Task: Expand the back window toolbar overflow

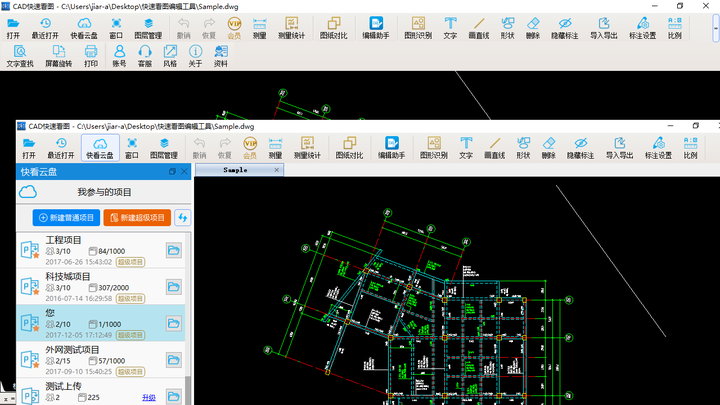Action: tap(715, 28)
